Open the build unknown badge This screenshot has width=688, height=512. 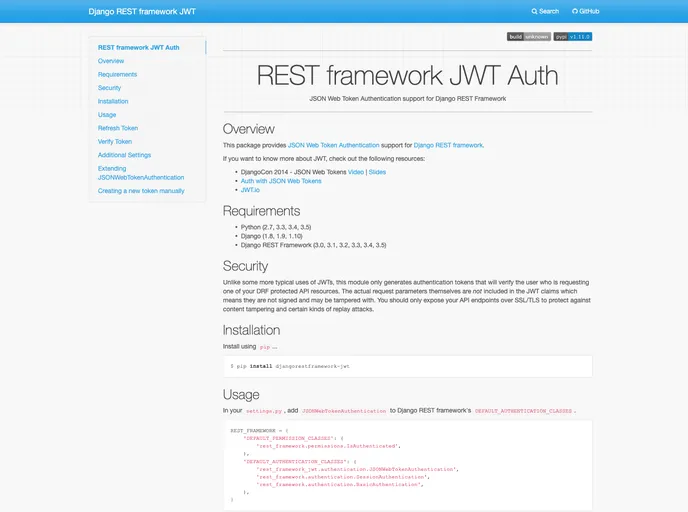point(529,36)
